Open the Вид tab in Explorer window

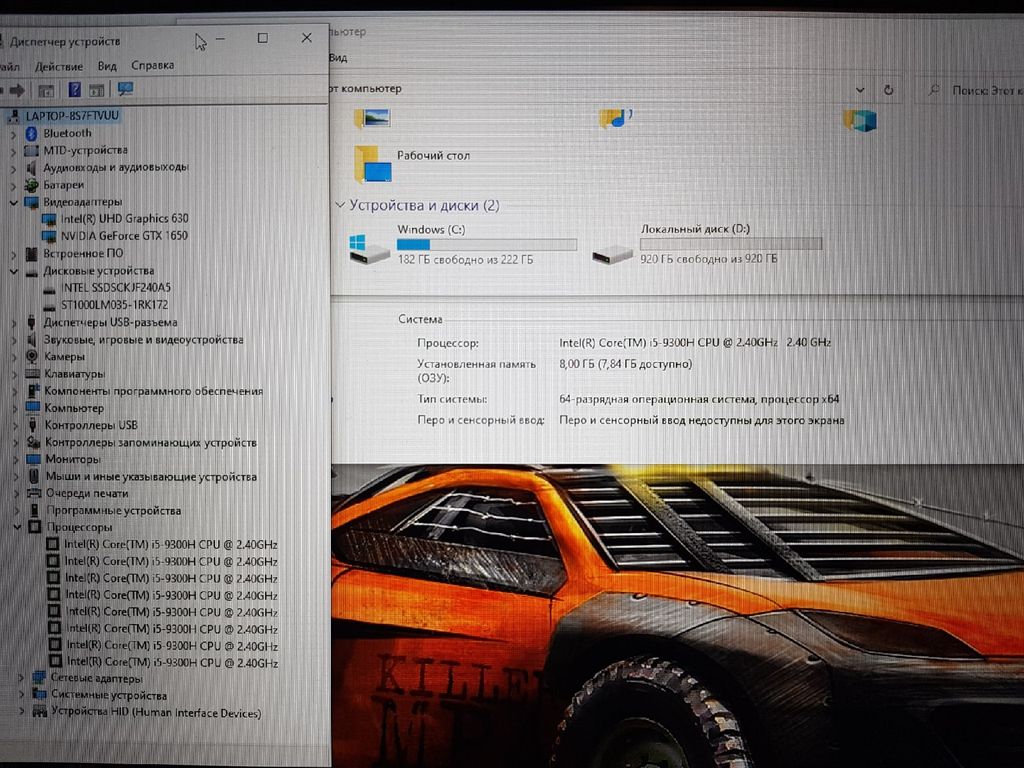(338, 57)
